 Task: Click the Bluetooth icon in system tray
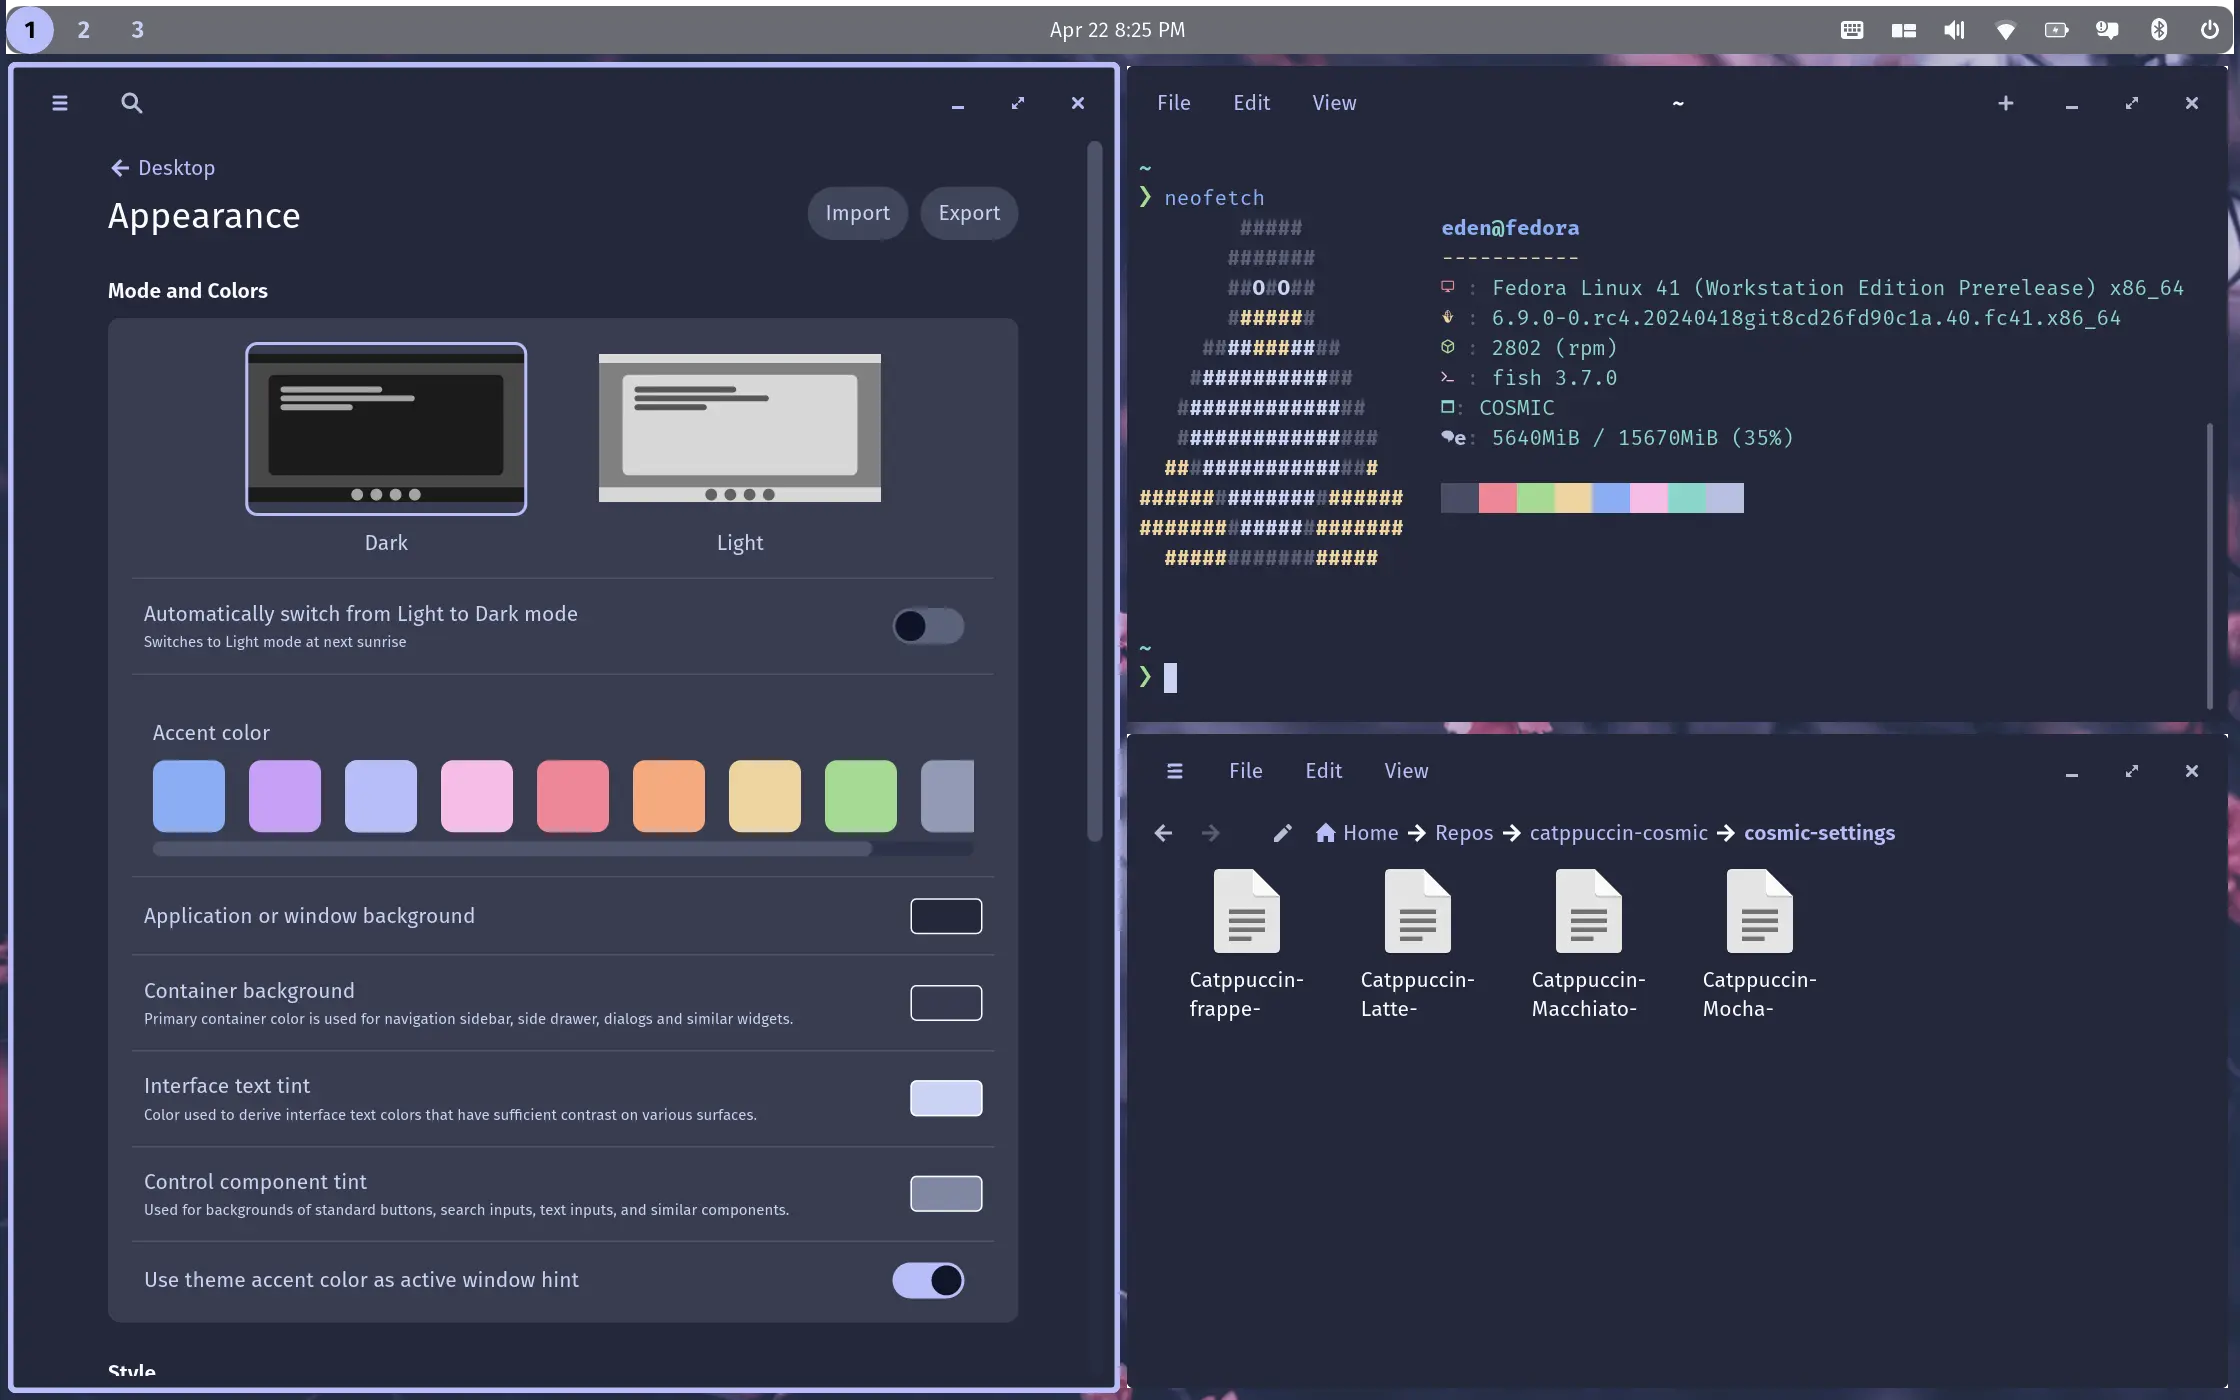[2158, 30]
